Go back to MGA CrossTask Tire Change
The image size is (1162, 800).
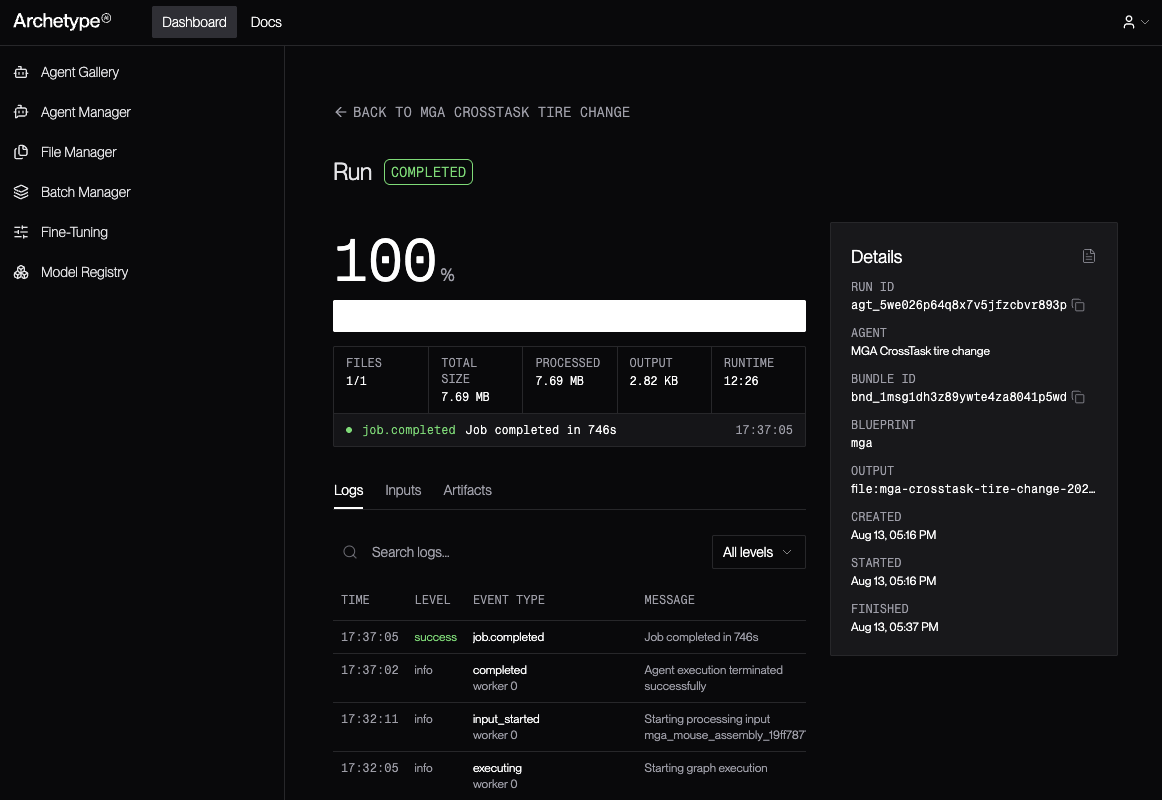coord(482,112)
